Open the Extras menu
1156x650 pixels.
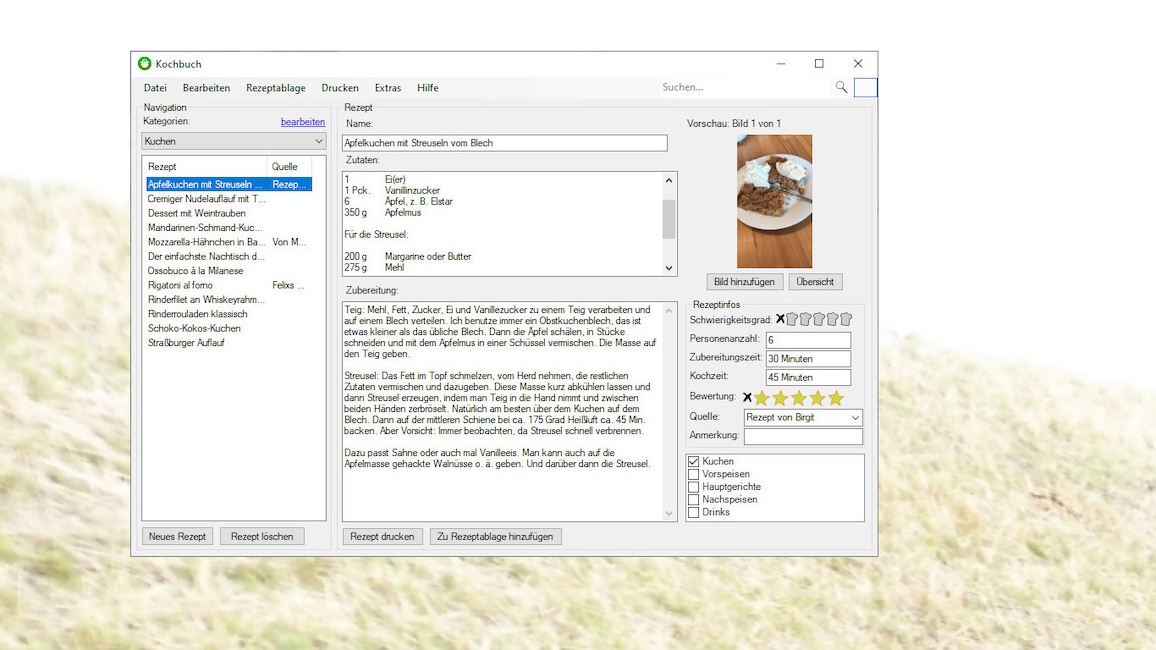[x=387, y=88]
